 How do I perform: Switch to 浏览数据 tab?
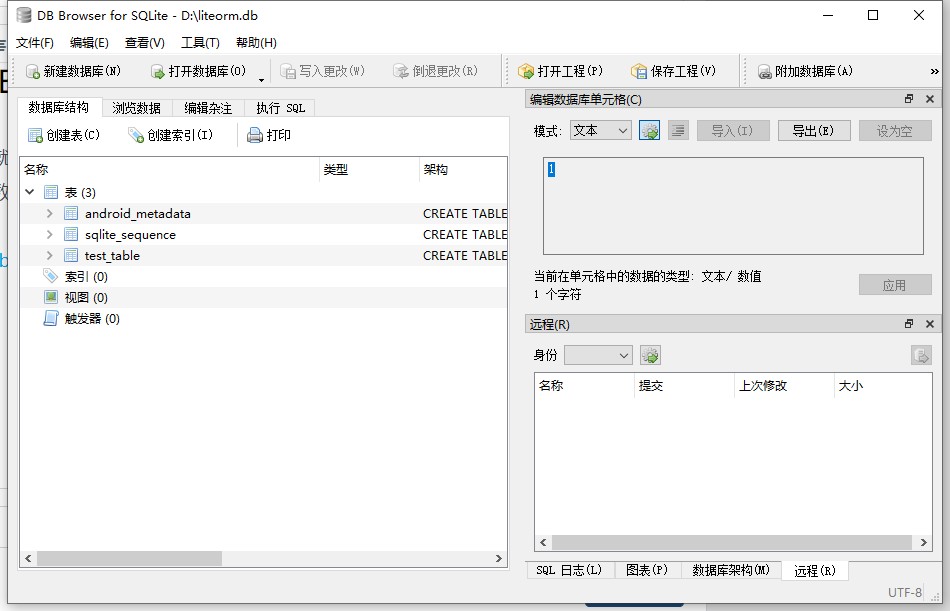coord(137,108)
